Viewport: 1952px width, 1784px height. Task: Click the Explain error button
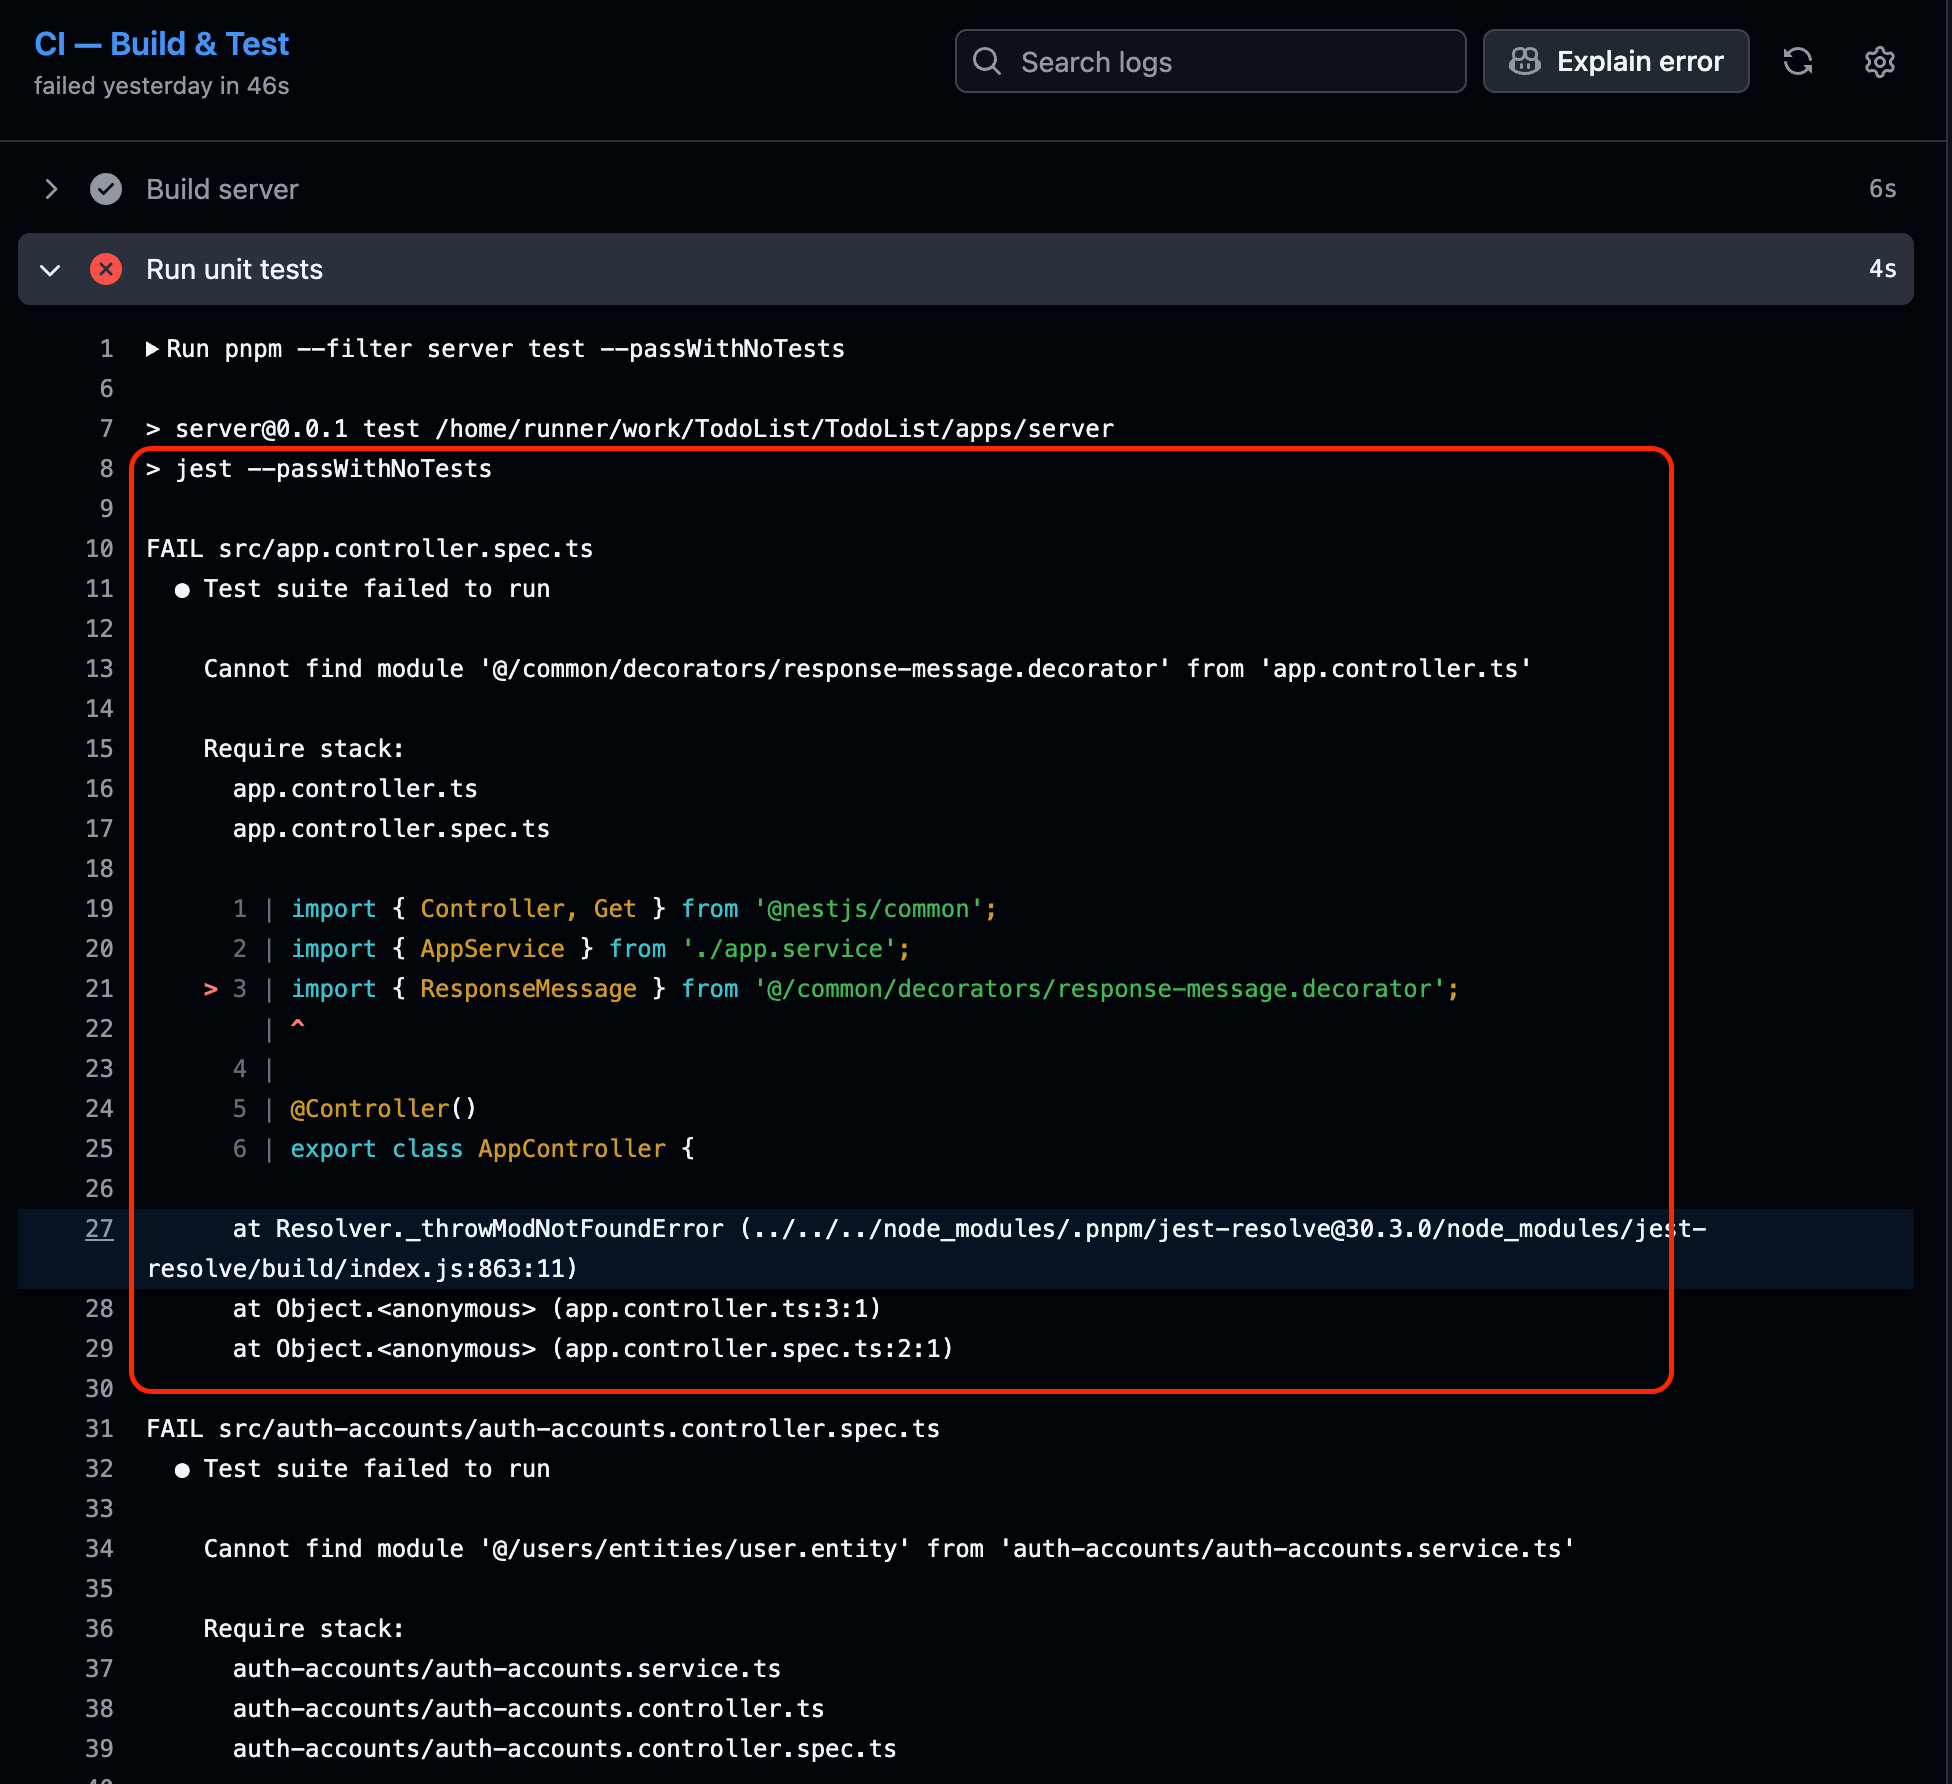click(x=1616, y=62)
